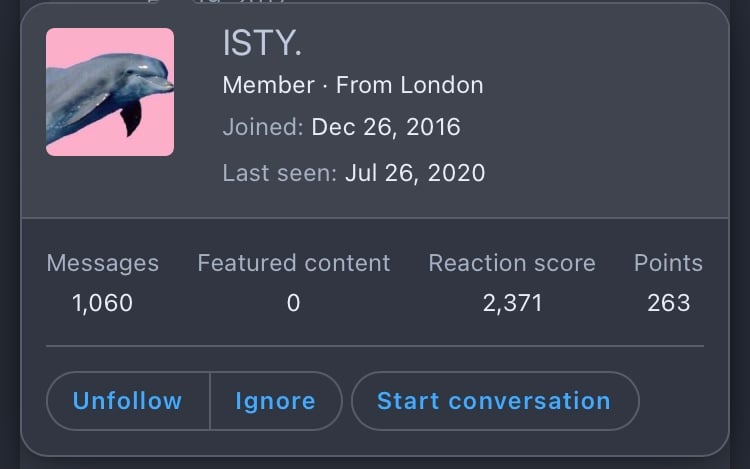Start conversation with ISTY.
This screenshot has height=469, width=750.
(495, 401)
